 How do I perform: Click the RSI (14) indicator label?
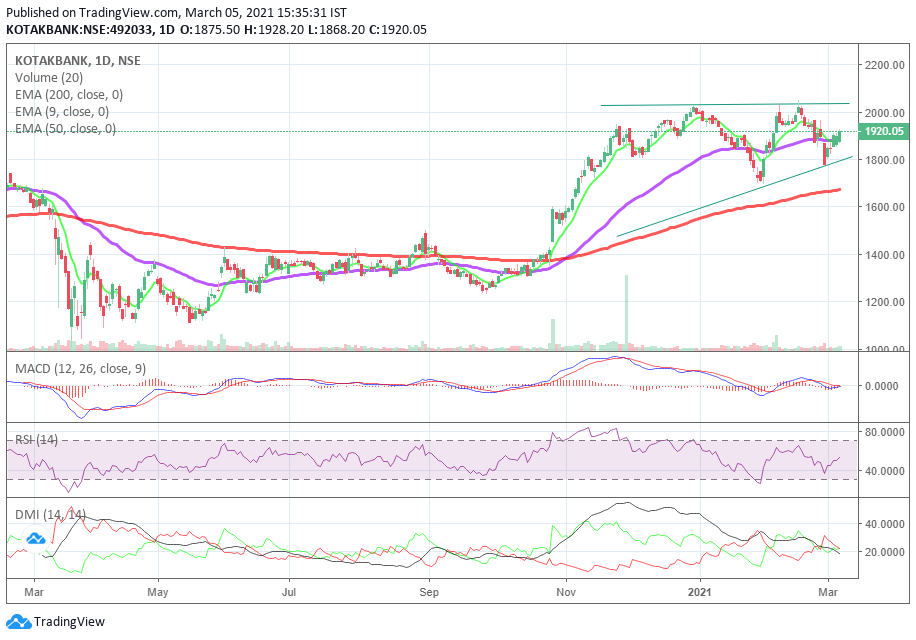point(36,440)
